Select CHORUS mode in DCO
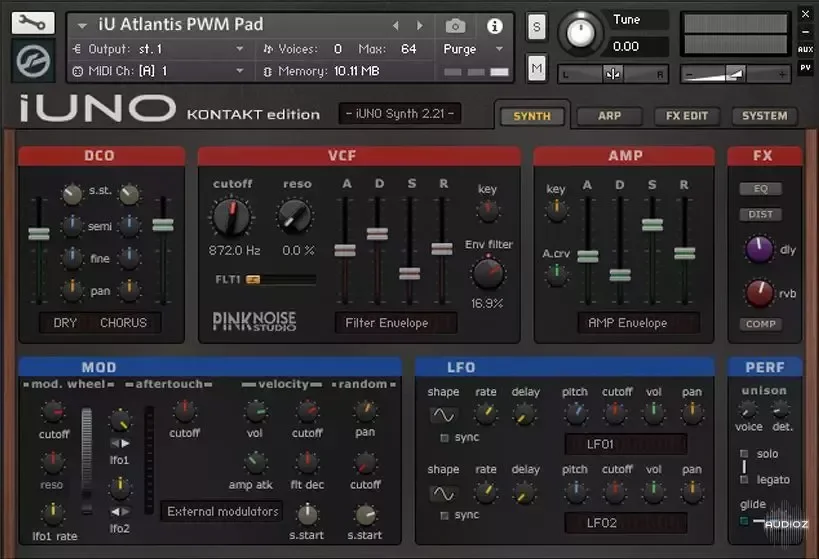This screenshot has height=559, width=819. click(x=123, y=323)
